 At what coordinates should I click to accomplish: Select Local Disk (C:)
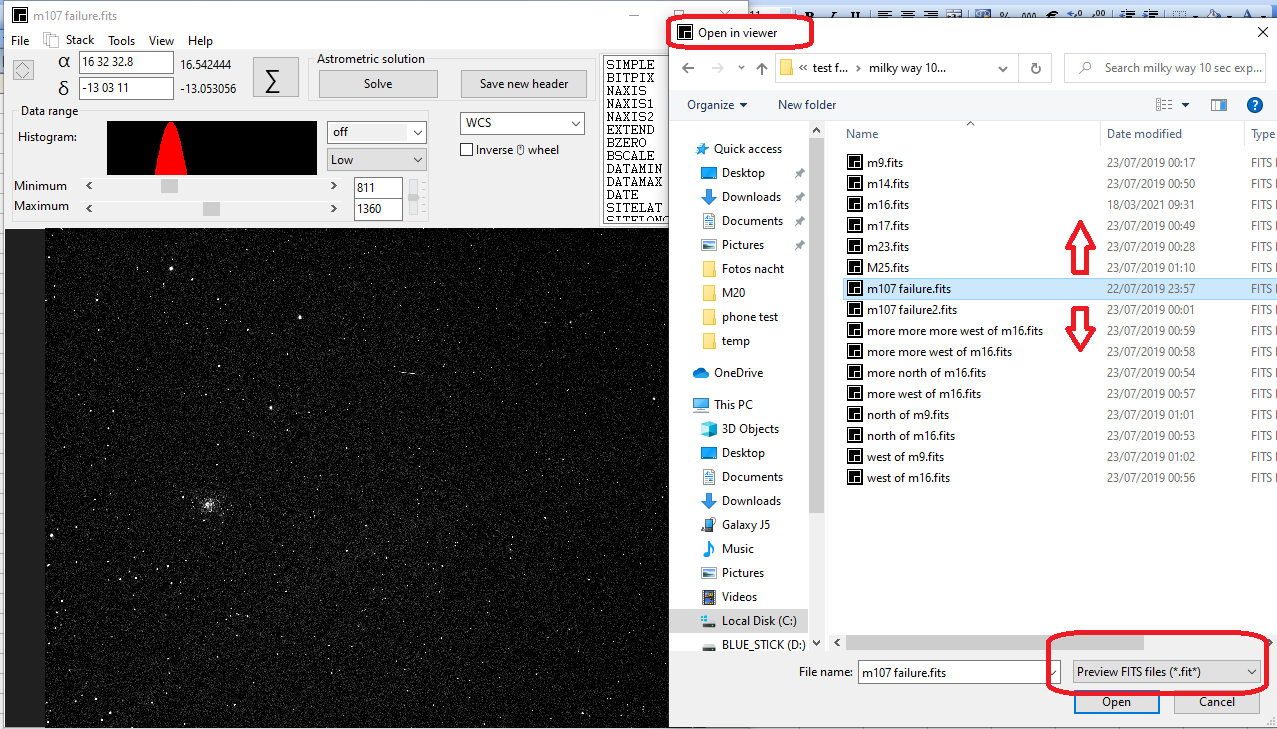tap(759, 620)
